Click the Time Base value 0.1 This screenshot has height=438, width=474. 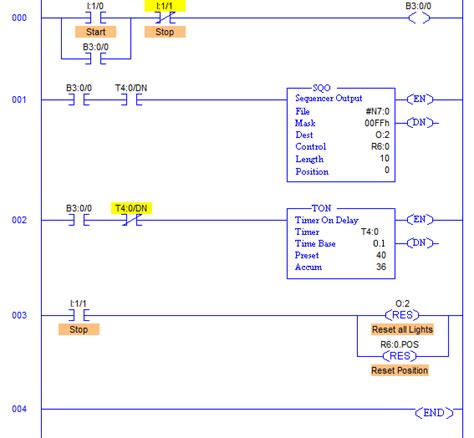coord(379,243)
